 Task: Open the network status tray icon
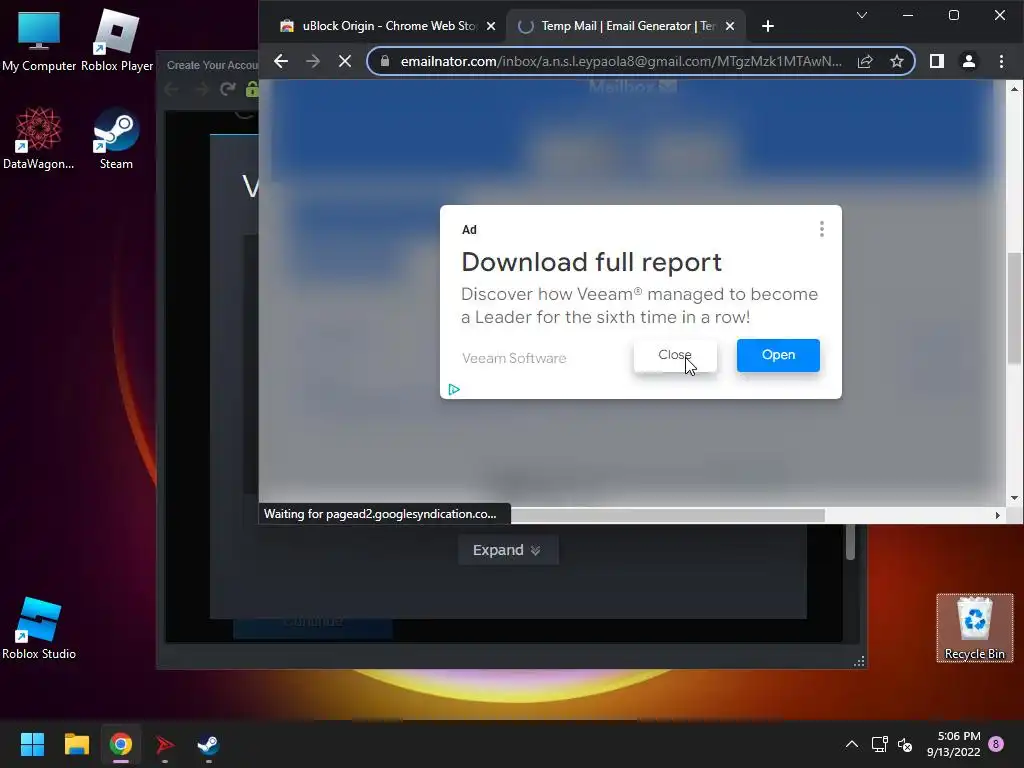pyautogui.click(x=879, y=744)
